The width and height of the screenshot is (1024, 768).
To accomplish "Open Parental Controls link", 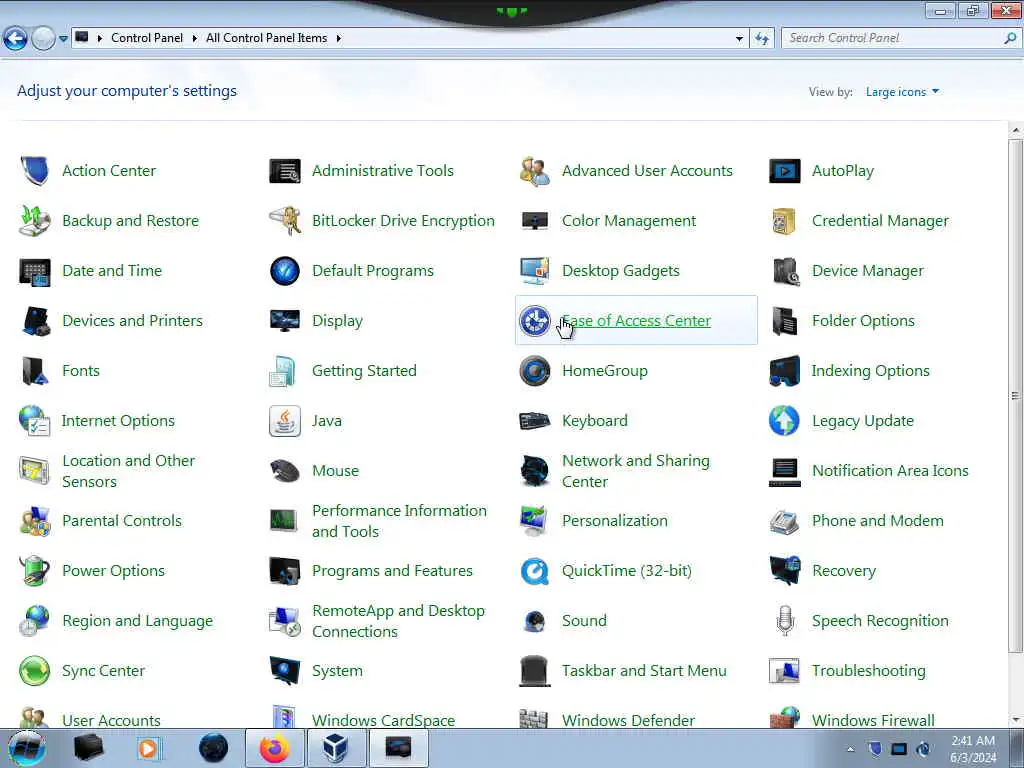I will coord(121,521).
